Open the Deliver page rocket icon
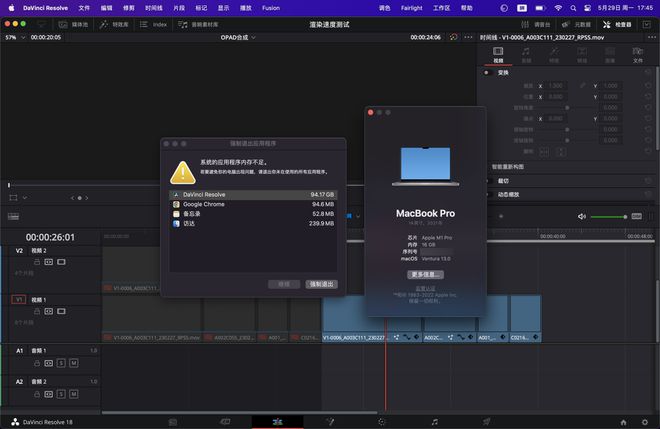This screenshot has height=429, width=660. (486, 422)
